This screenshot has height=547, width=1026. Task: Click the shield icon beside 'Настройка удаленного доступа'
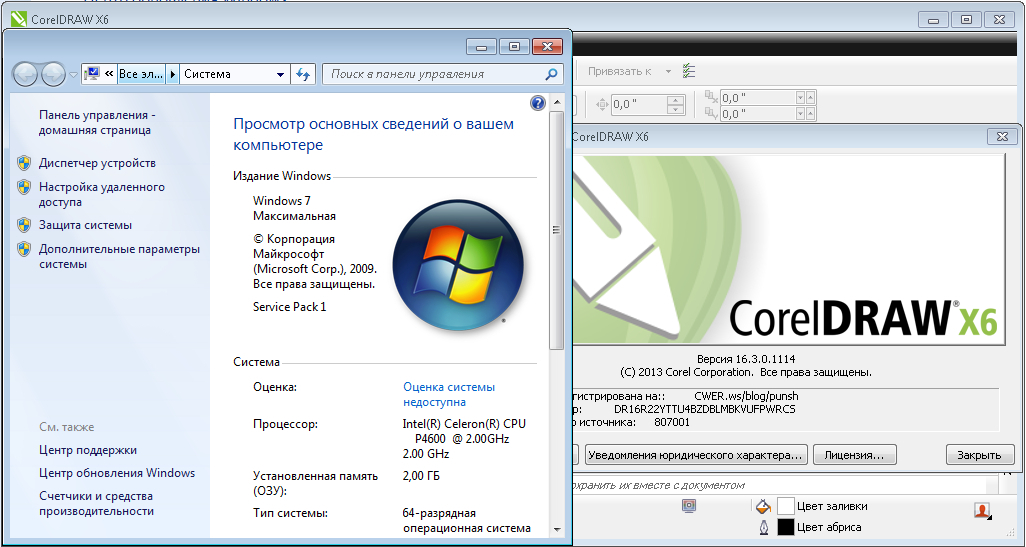24,187
